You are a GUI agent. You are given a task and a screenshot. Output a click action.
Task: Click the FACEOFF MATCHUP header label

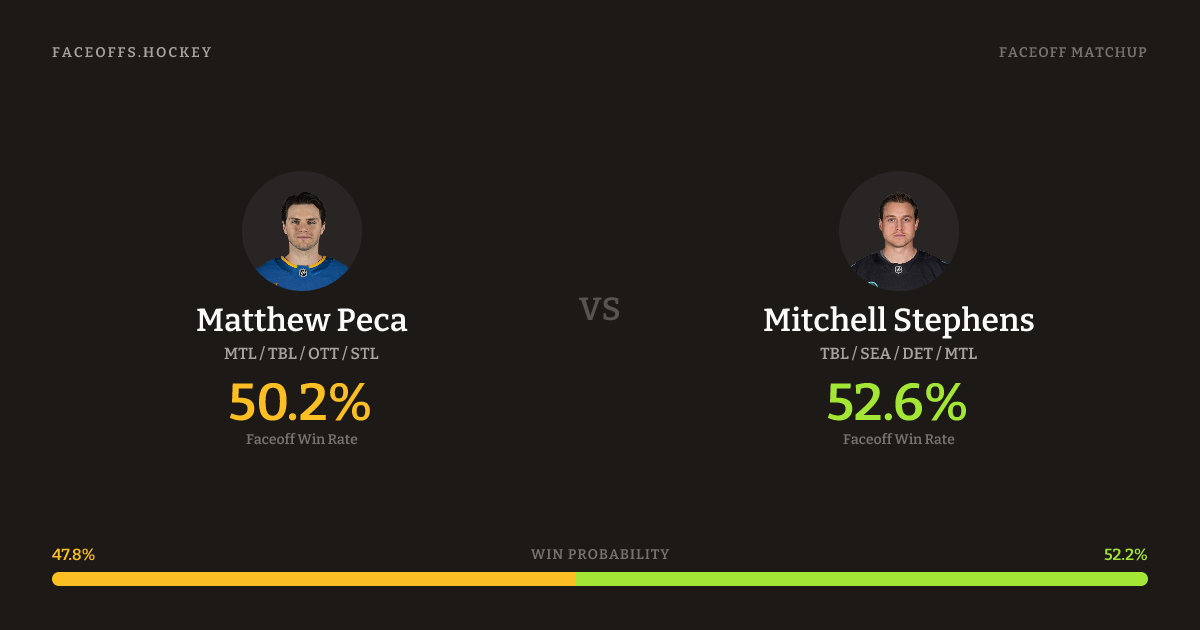[x=1072, y=52]
